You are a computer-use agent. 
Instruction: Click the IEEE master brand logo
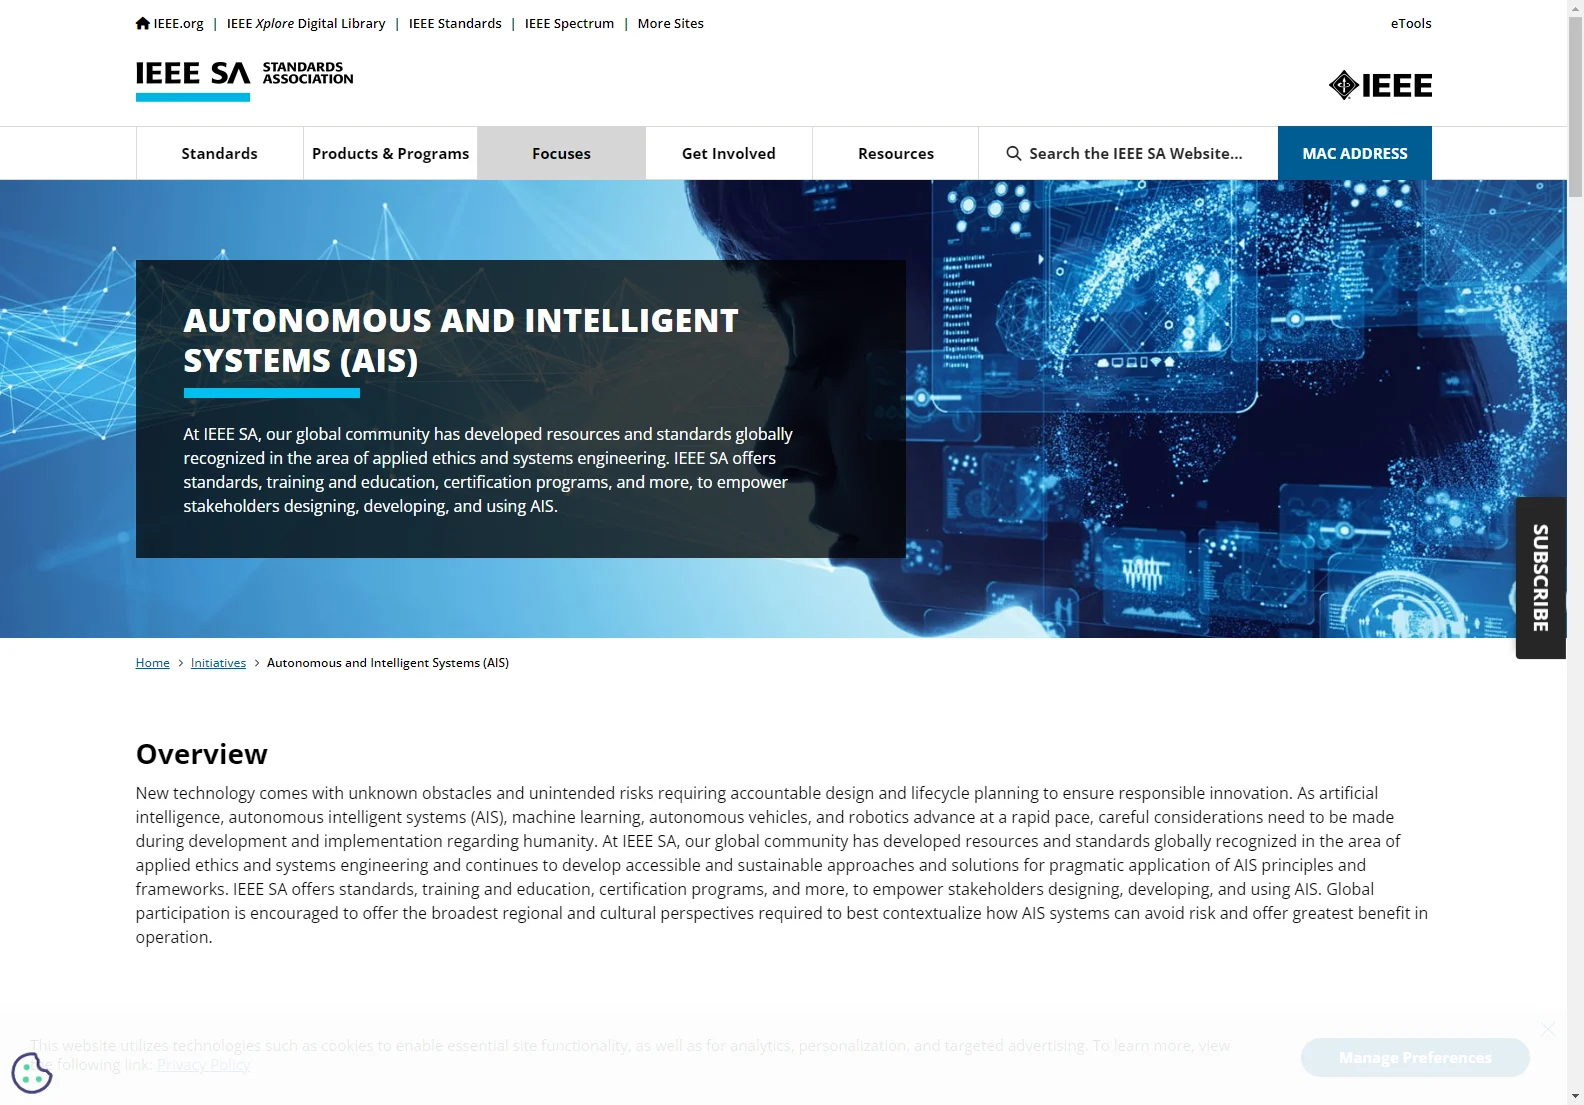coord(1380,86)
